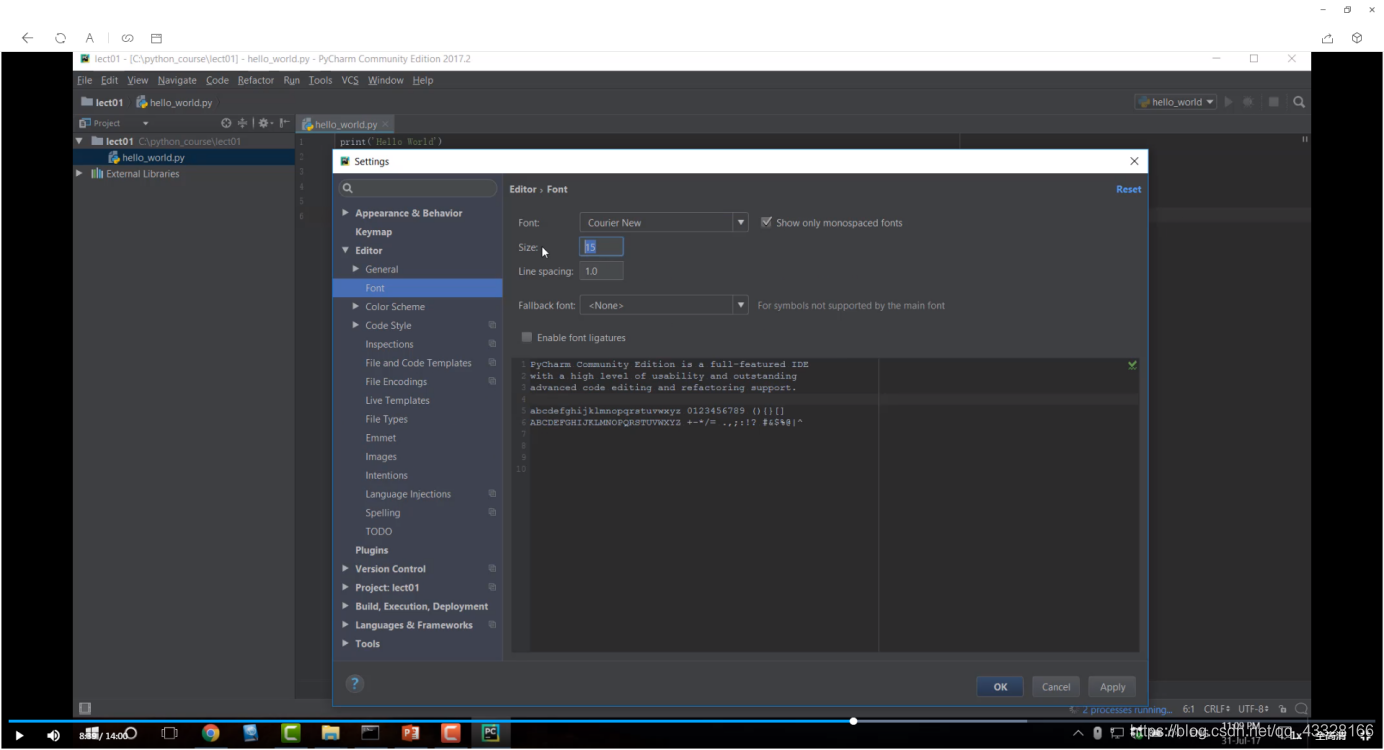1384x750 pixels.
Task: Click the video play button
Action: [19, 735]
